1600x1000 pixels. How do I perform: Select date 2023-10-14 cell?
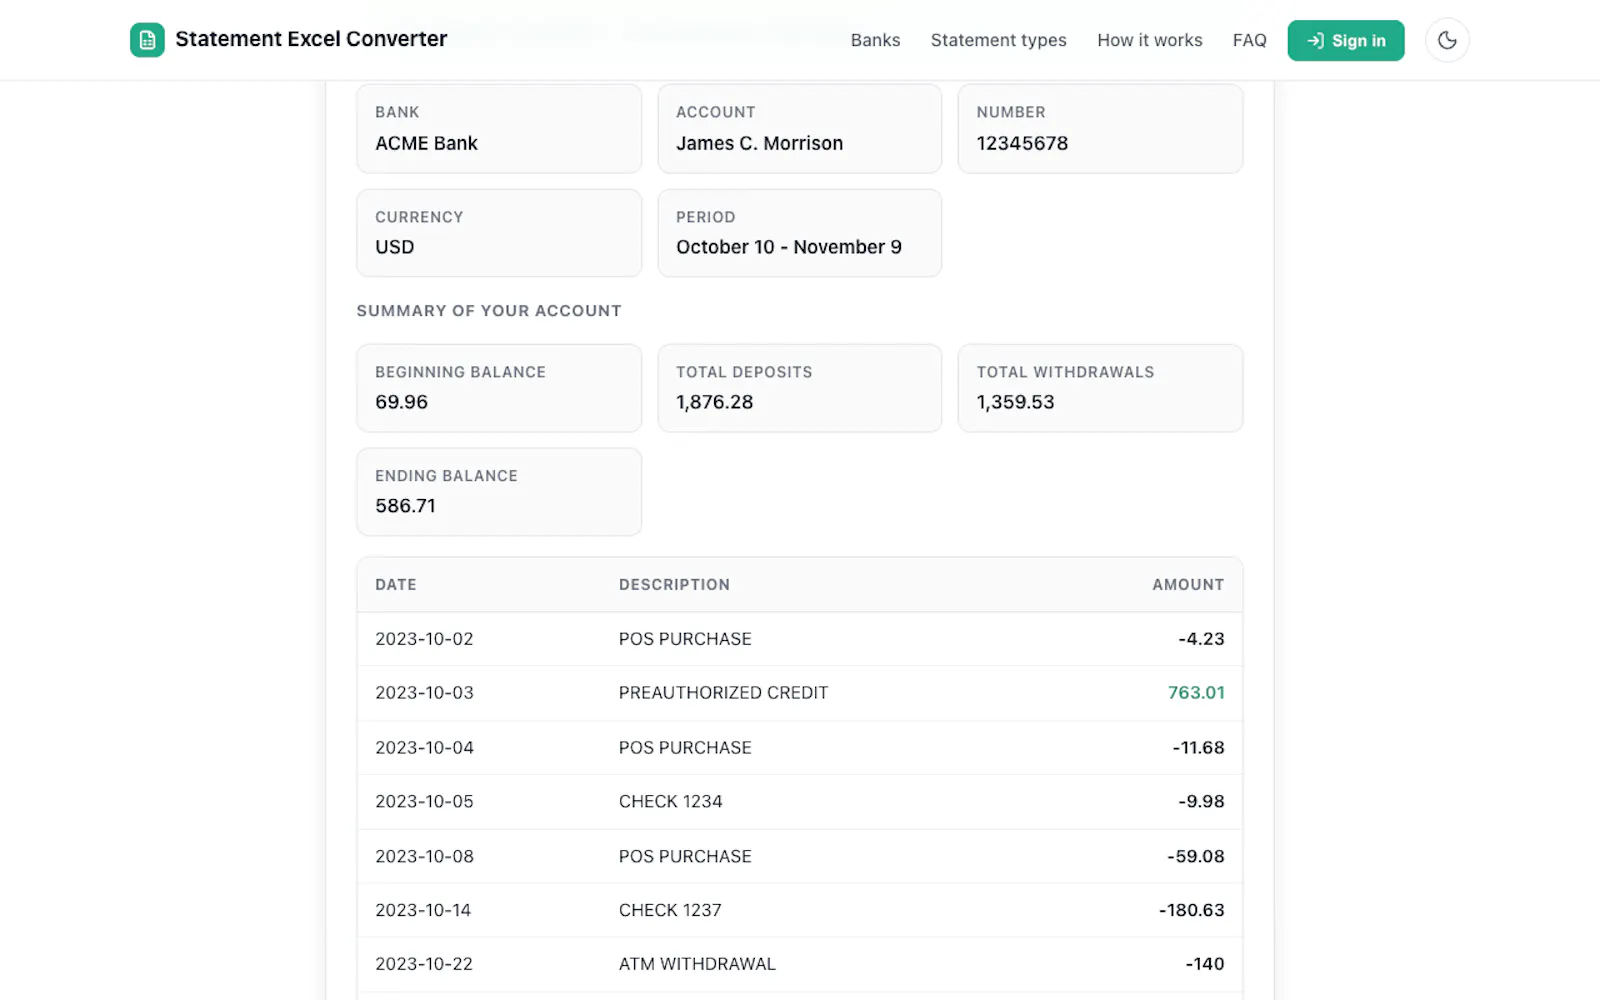coord(423,911)
